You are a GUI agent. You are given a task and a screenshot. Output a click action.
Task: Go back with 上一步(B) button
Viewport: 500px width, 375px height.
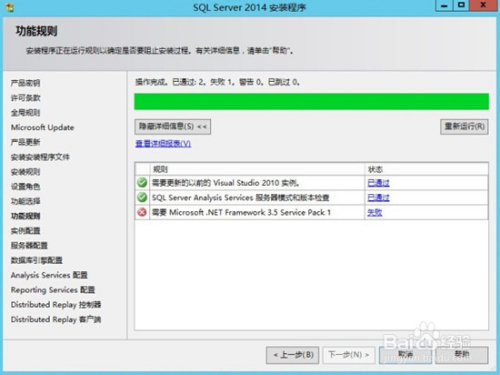(x=293, y=355)
